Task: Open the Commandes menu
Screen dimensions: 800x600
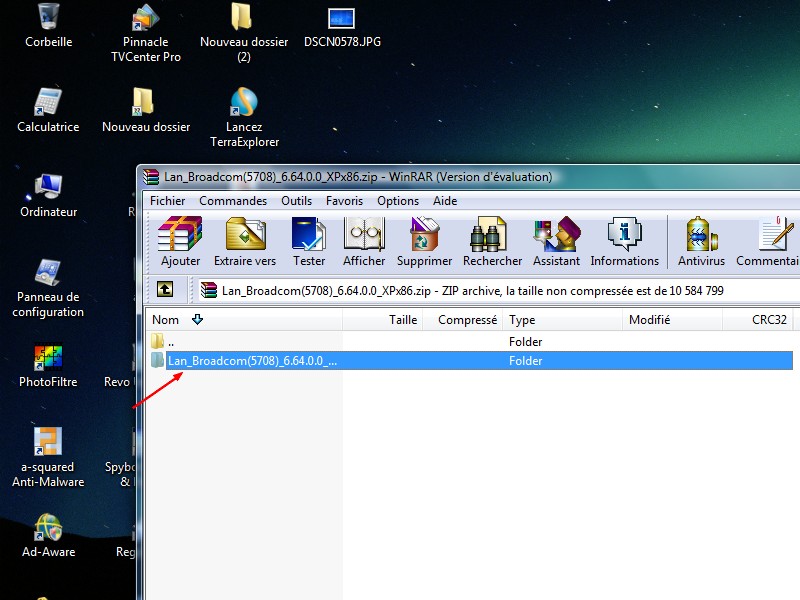Action: (233, 201)
